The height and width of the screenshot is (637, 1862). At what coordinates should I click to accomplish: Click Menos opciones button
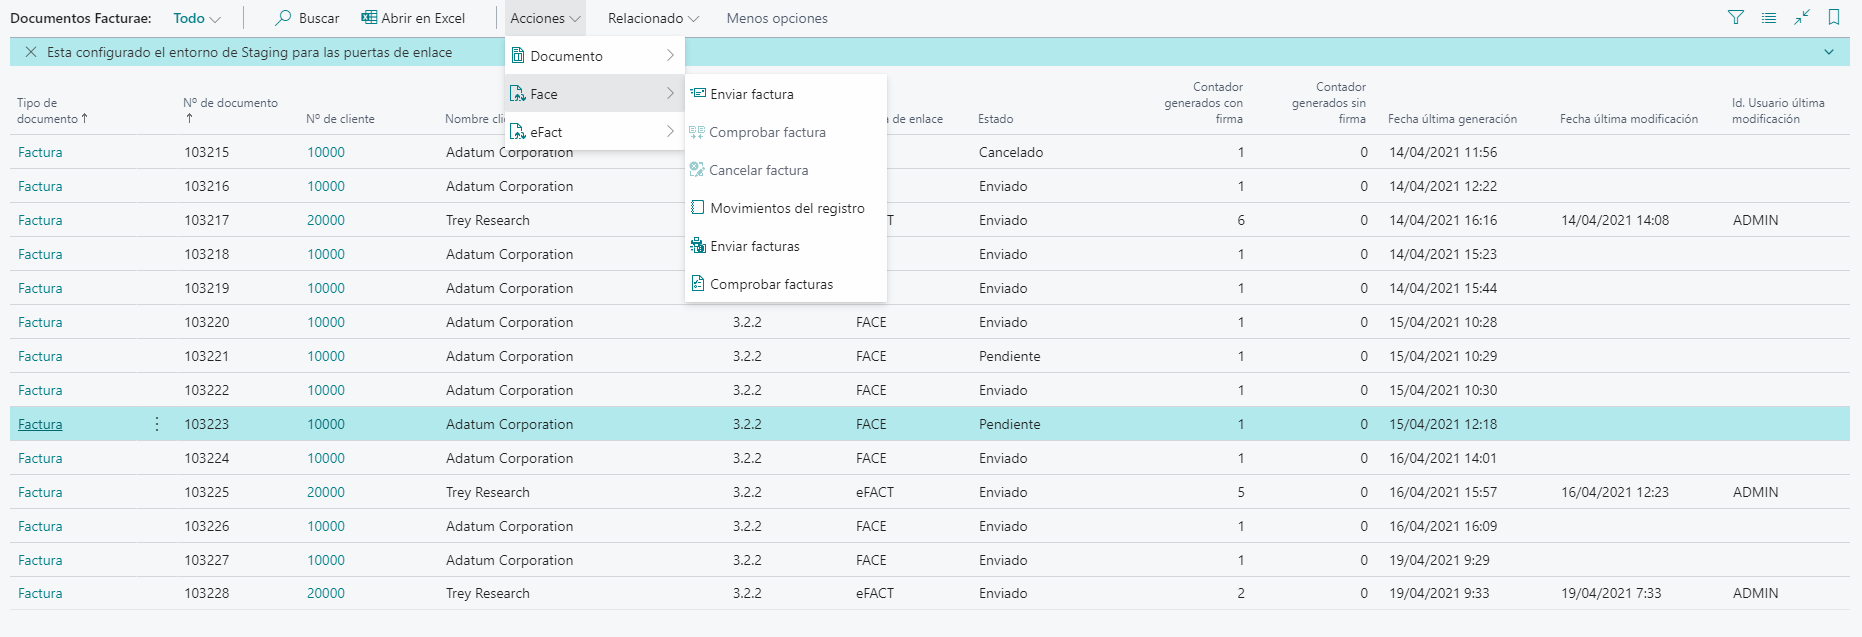777,18
